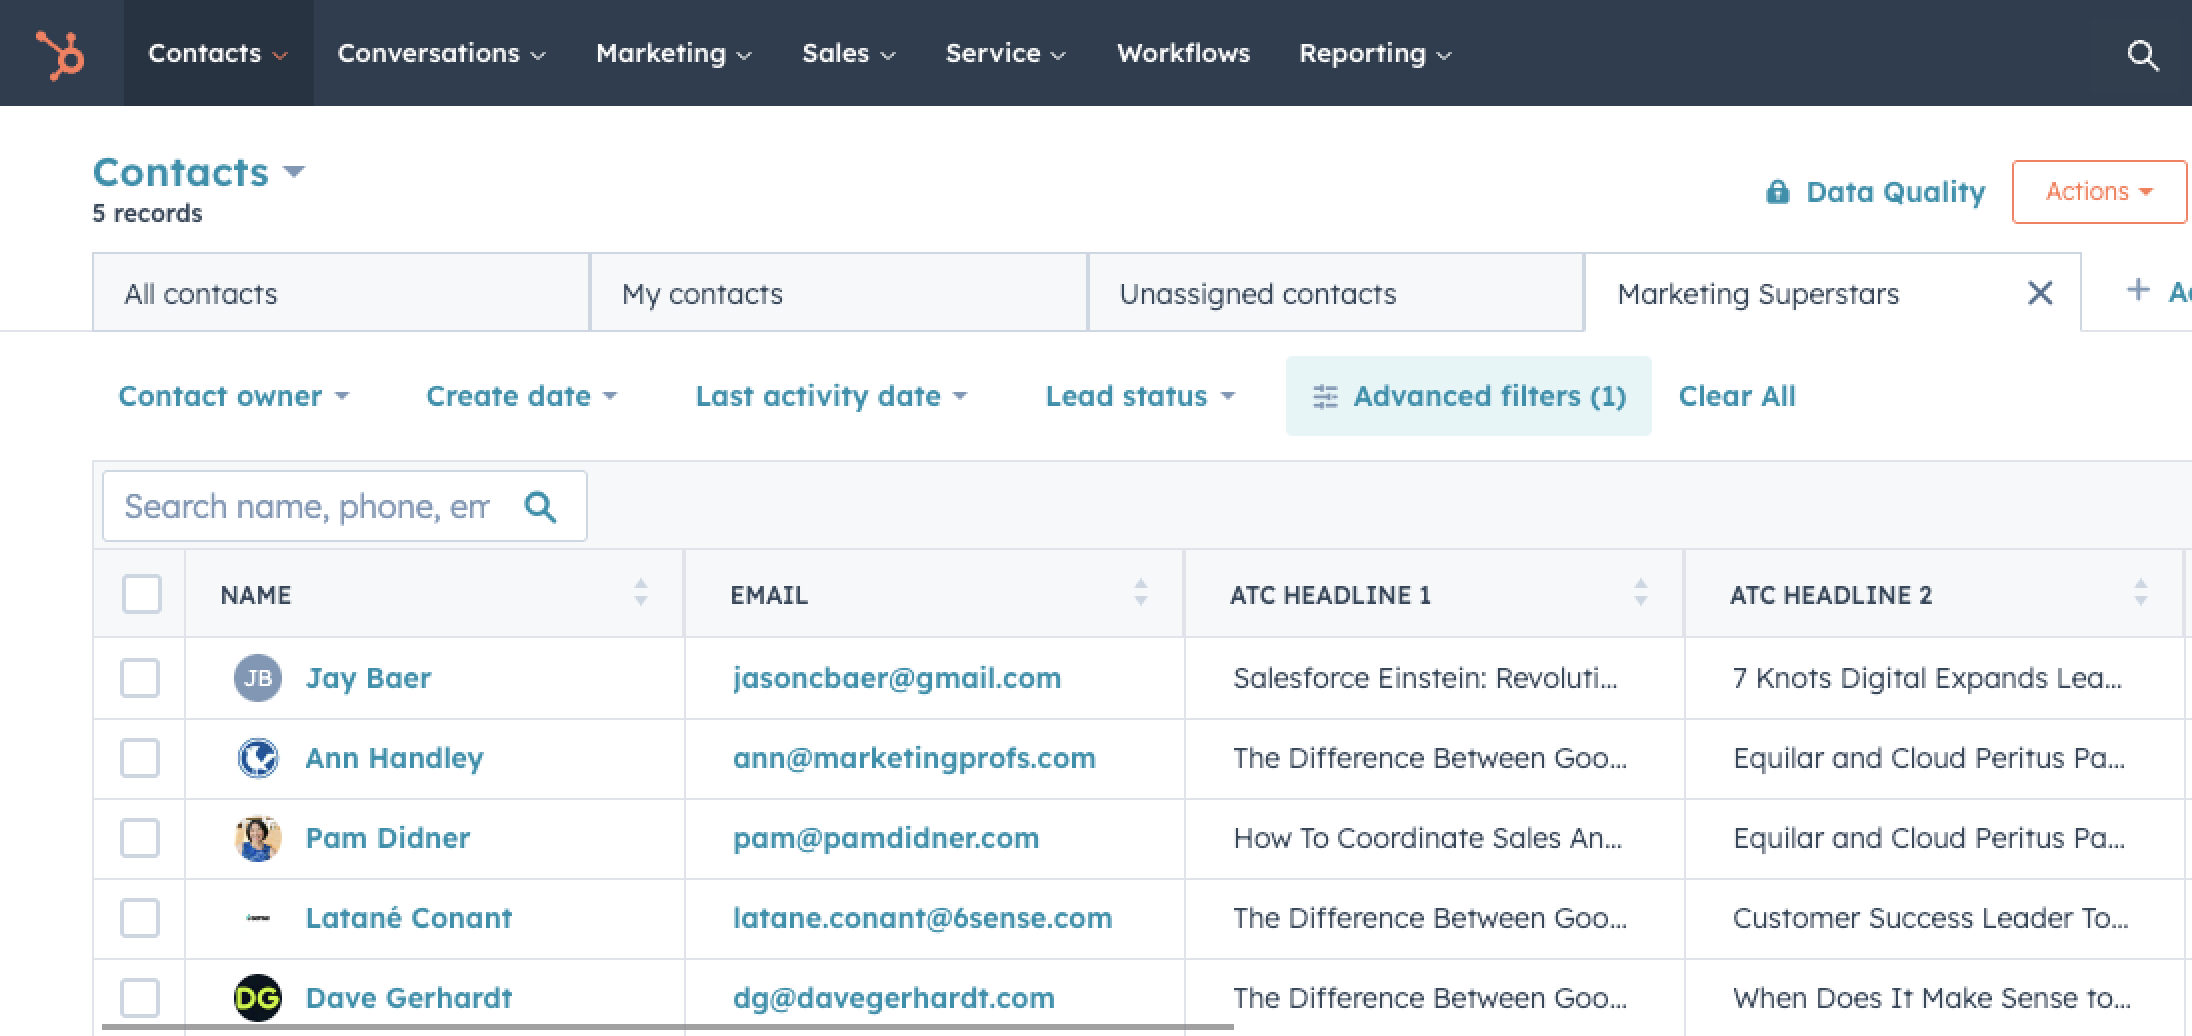Click 'When Does It Make Sense to...' cell

tap(1931, 998)
